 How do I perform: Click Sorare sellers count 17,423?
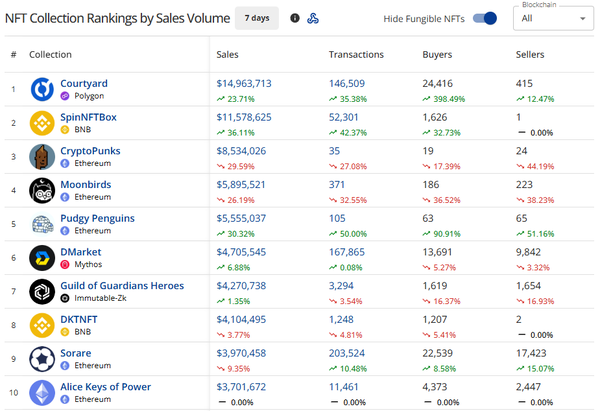[531, 353]
